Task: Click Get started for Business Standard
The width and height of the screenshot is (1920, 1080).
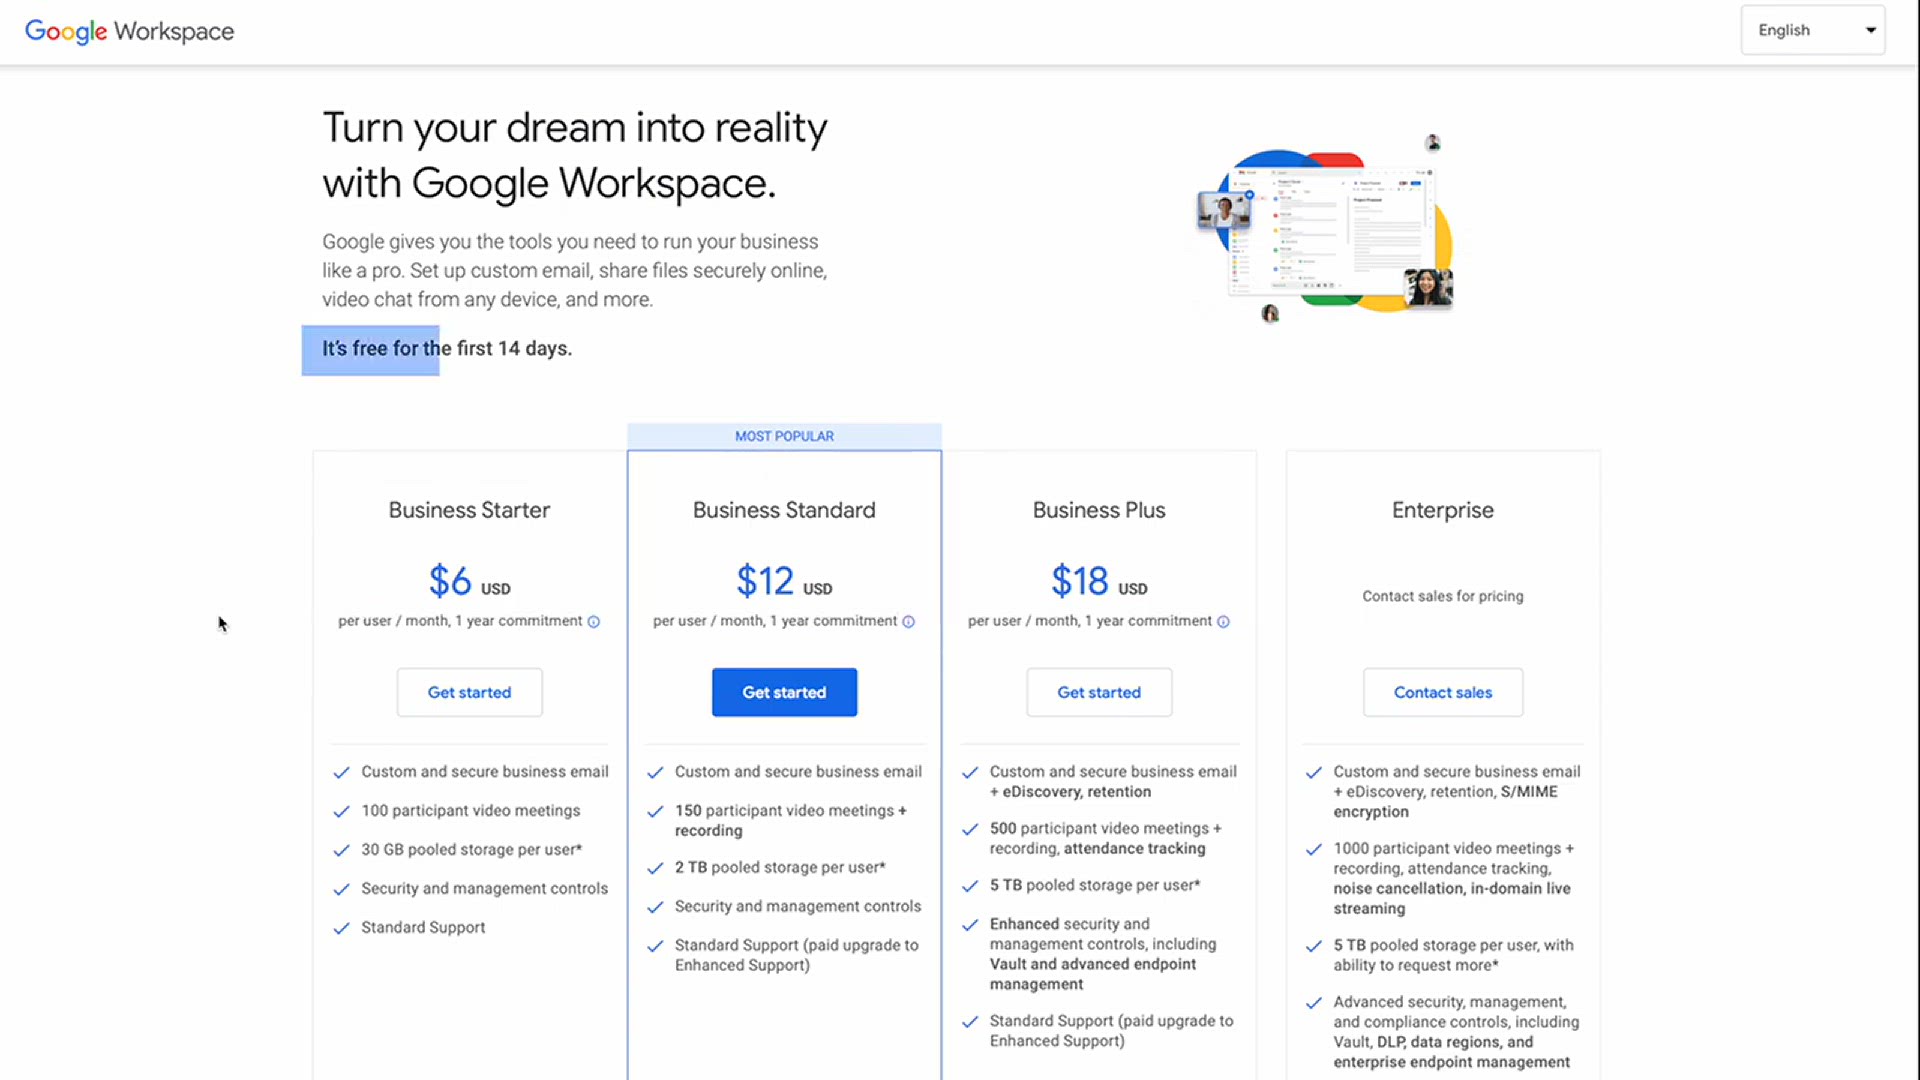Action: 784,692
